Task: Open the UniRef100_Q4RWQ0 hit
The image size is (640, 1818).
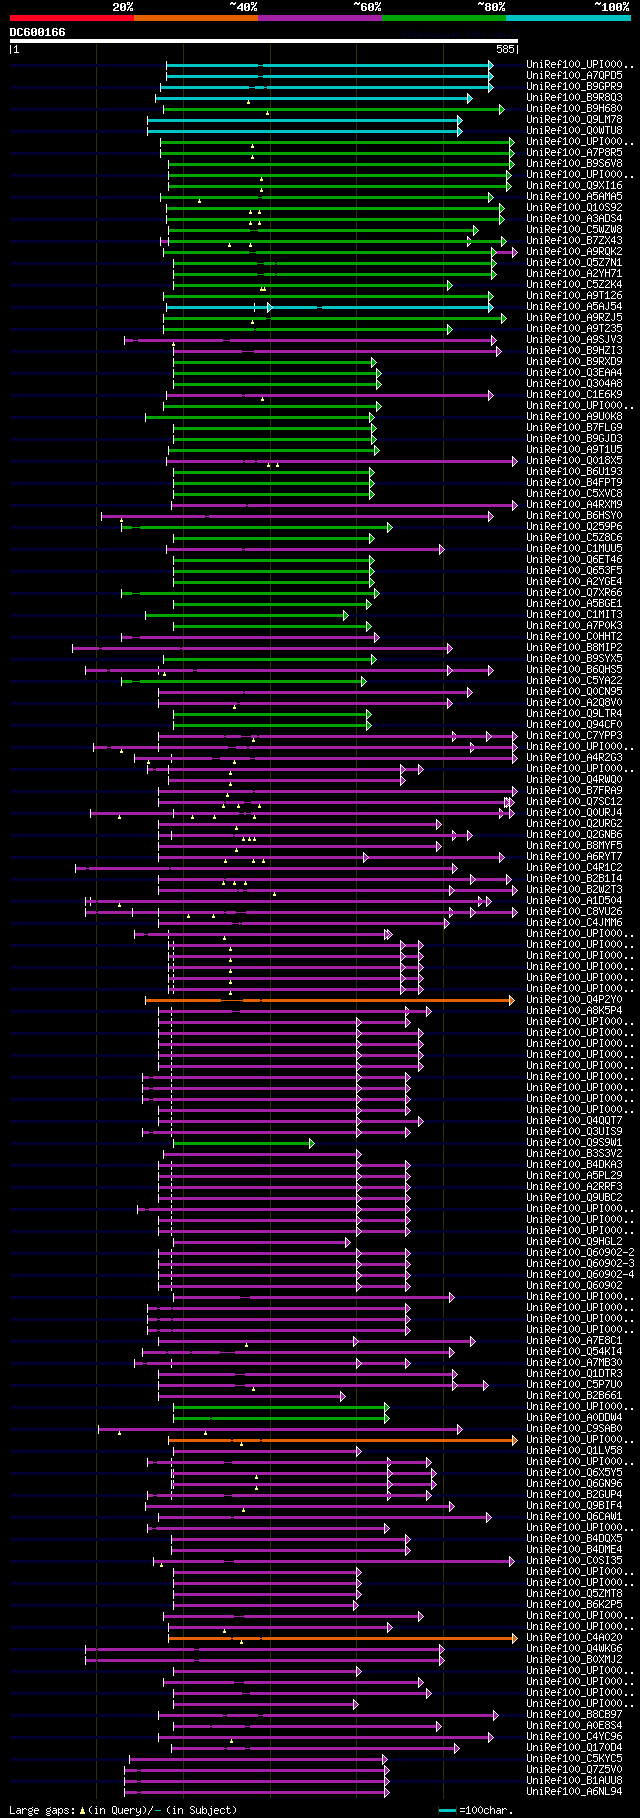Action: click(574, 780)
